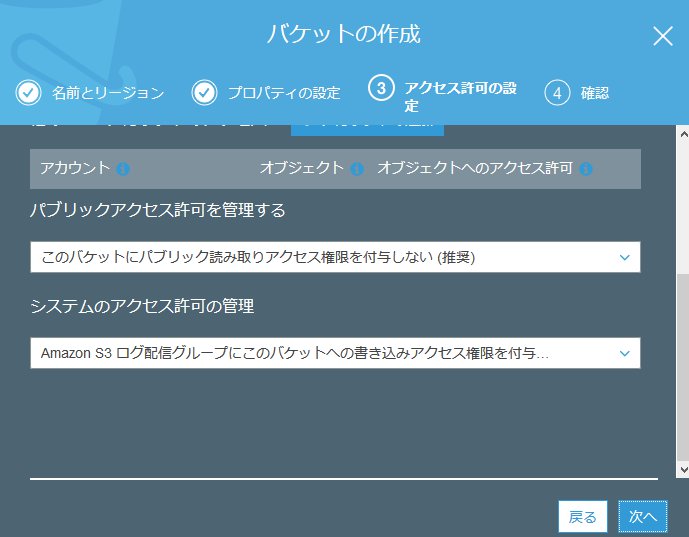This screenshot has width=689, height=537.
Task: Click the step 3 number circle
Action: (x=381, y=89)
